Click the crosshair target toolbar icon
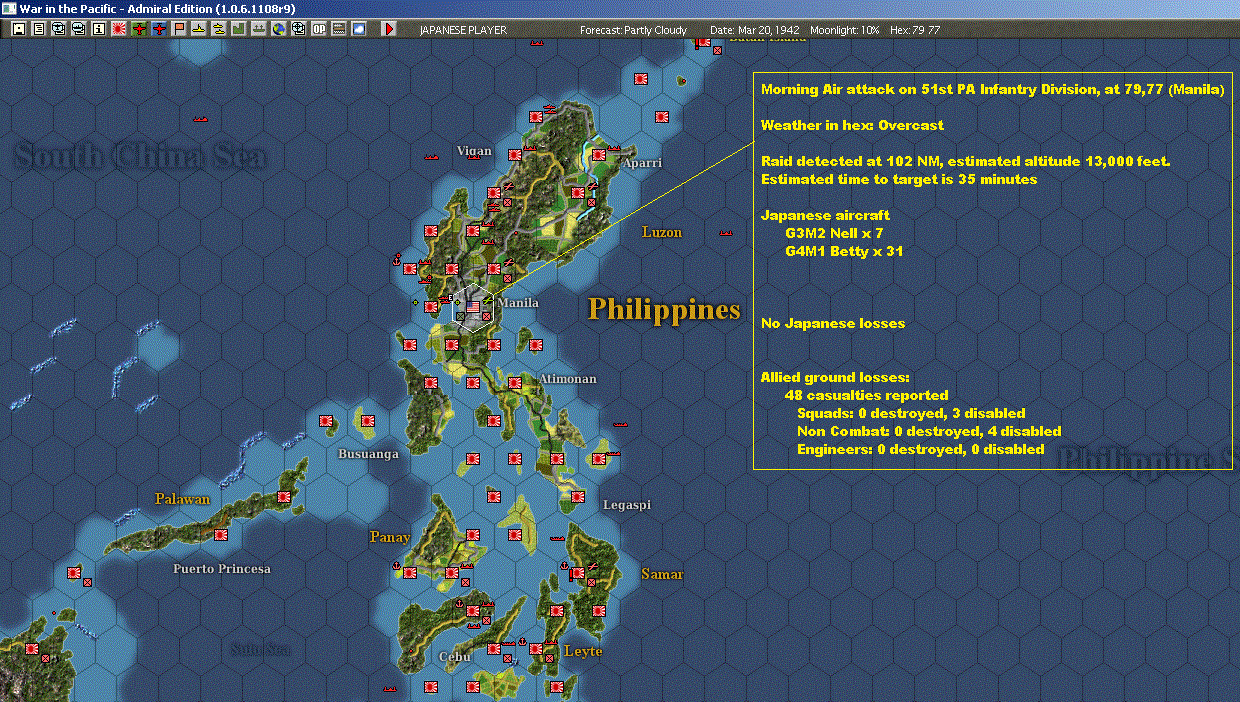The width and height of the screenshot is (1240, 702). click(299, 29)
